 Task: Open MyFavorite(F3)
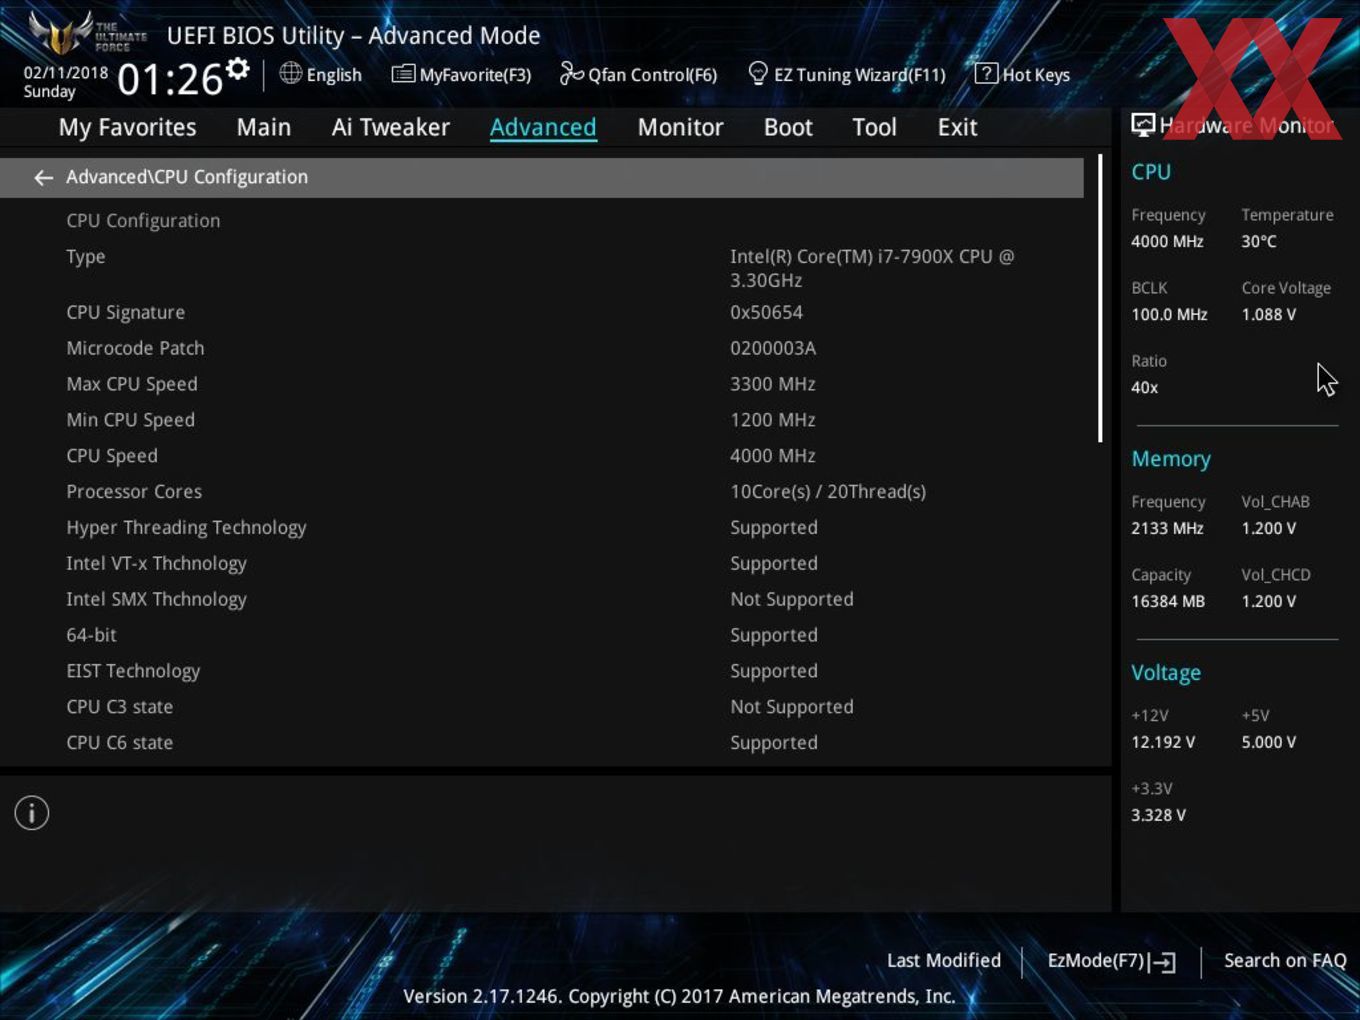(461, 74)
